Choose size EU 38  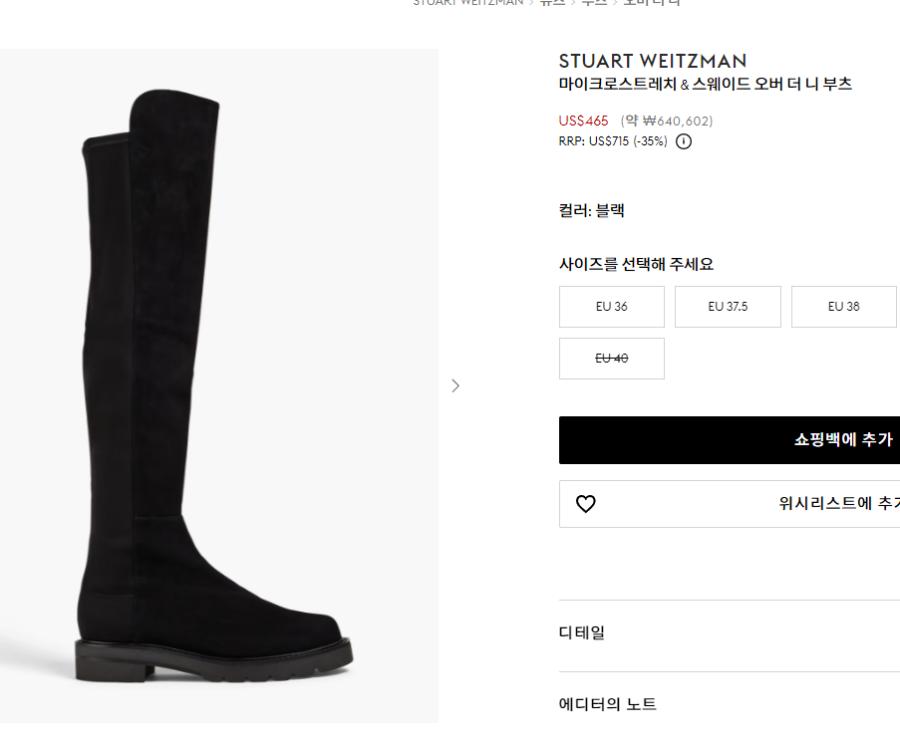click(x=844, y=306)
